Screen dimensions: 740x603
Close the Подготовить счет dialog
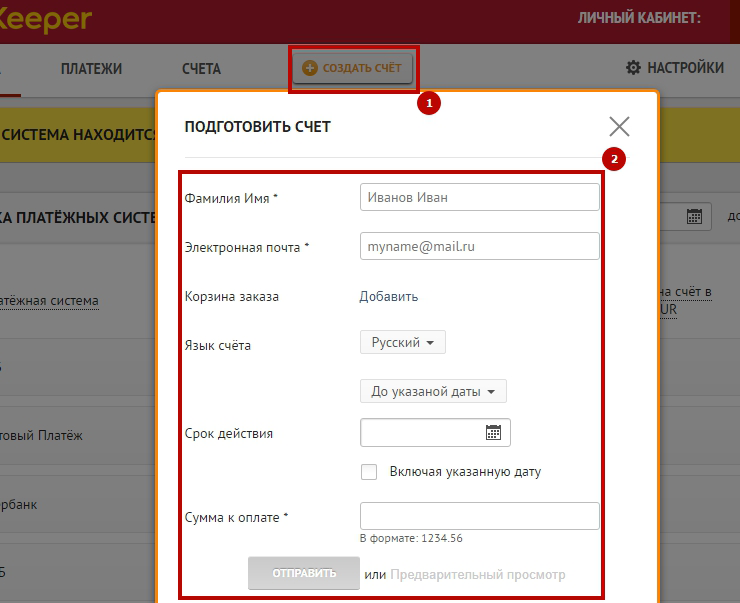(x=619, y=126)
